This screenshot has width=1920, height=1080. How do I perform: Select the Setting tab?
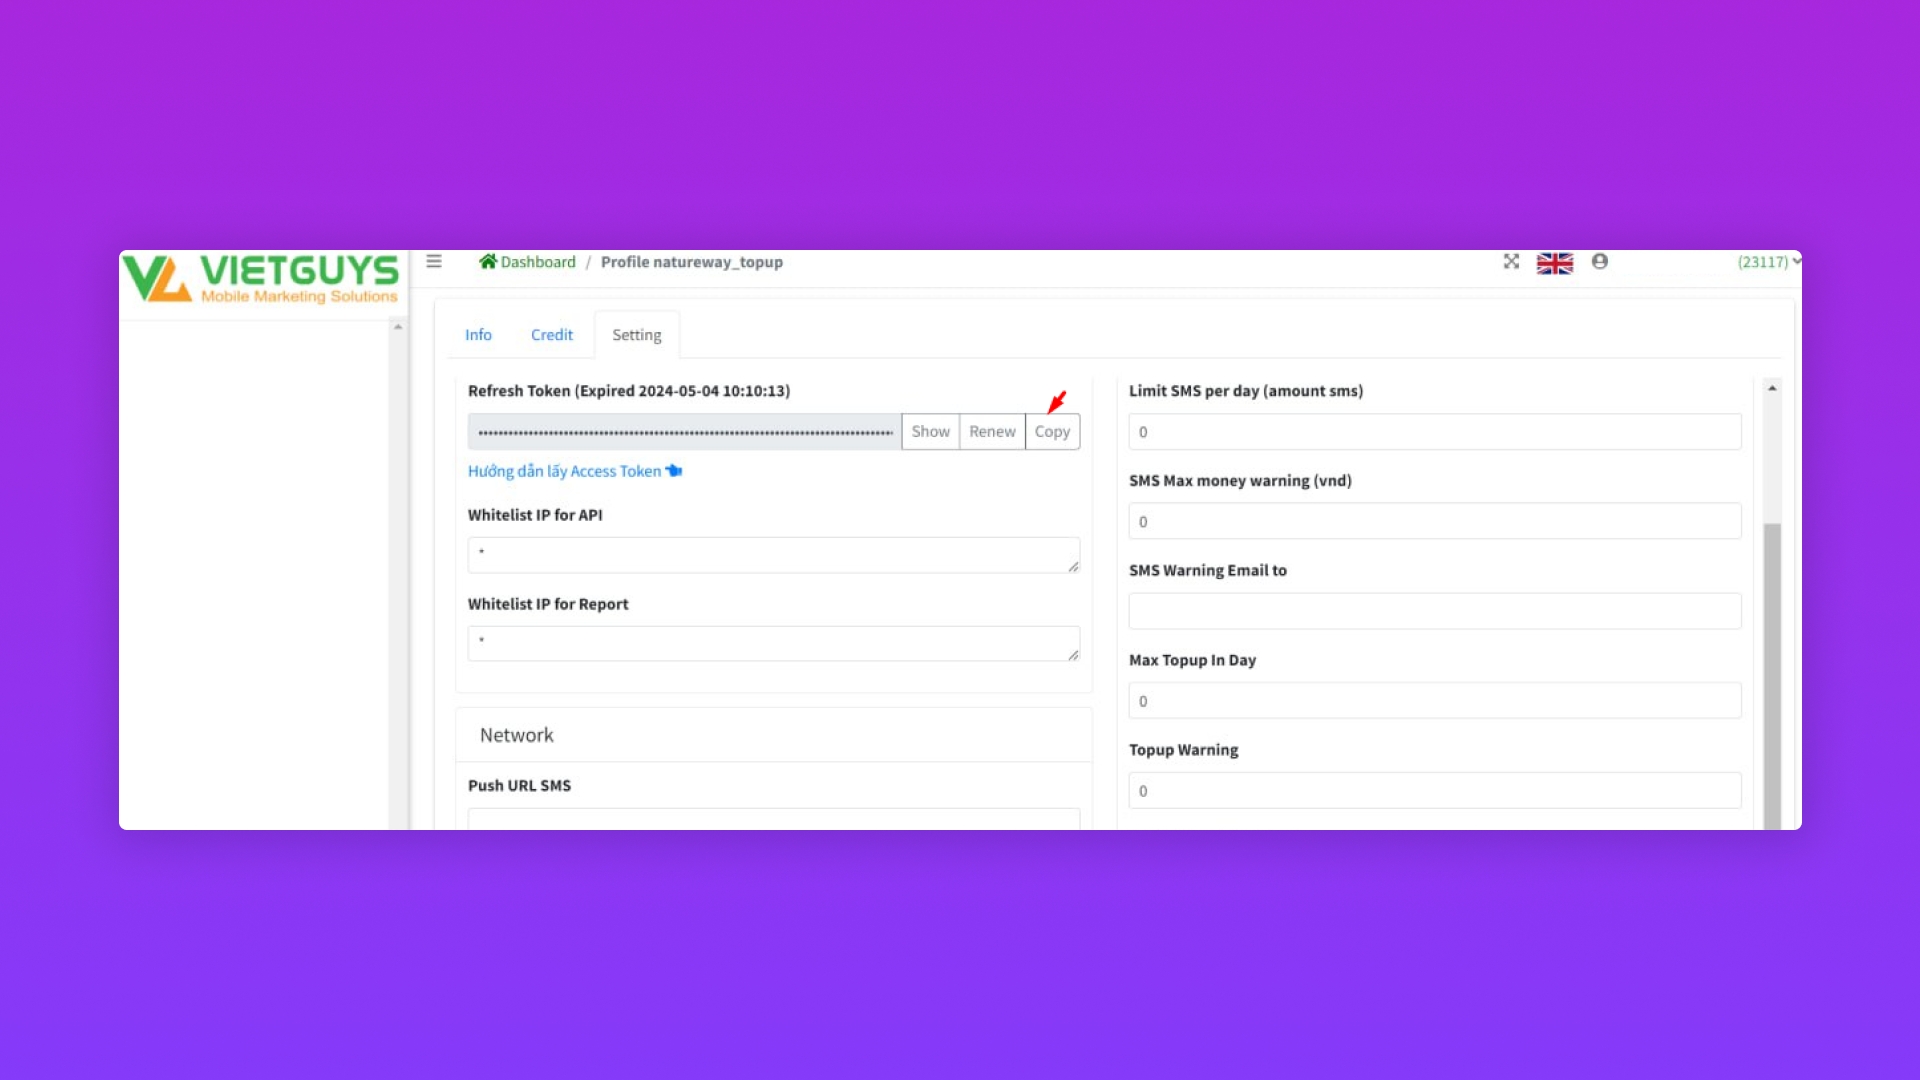point(636,335)
